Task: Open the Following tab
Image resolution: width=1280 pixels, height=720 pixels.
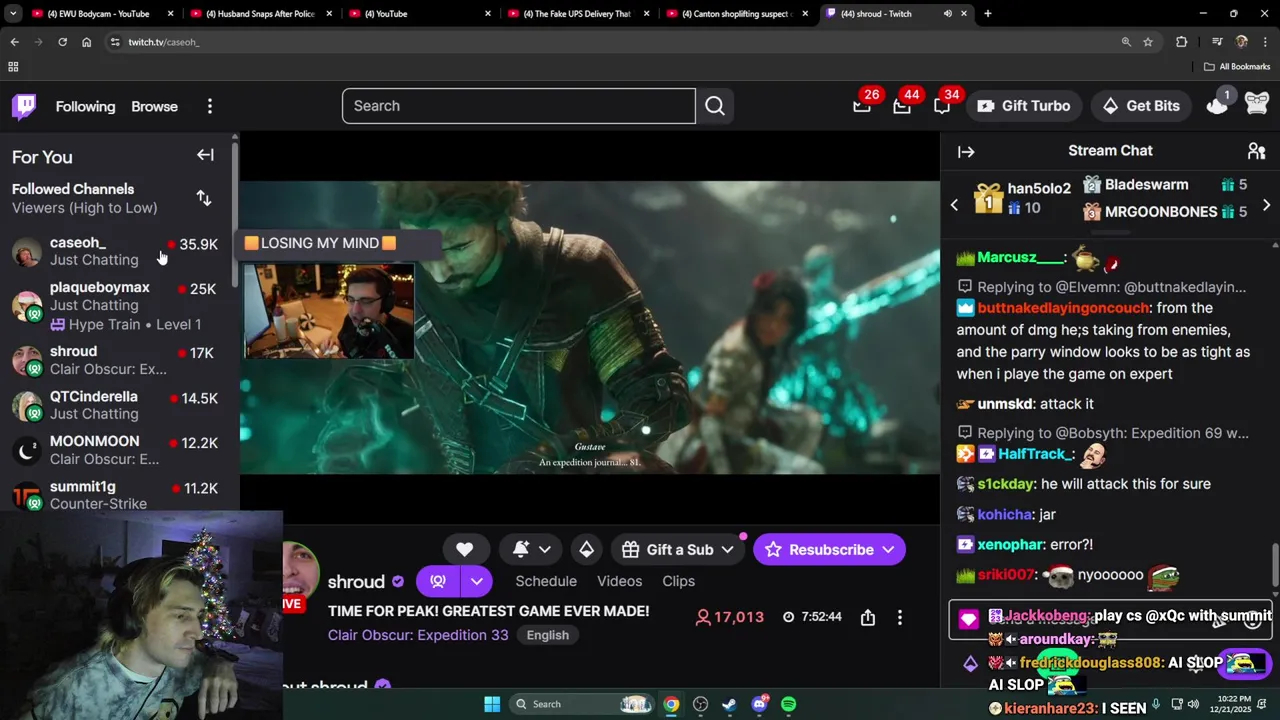Action: [x=85, y=106]
